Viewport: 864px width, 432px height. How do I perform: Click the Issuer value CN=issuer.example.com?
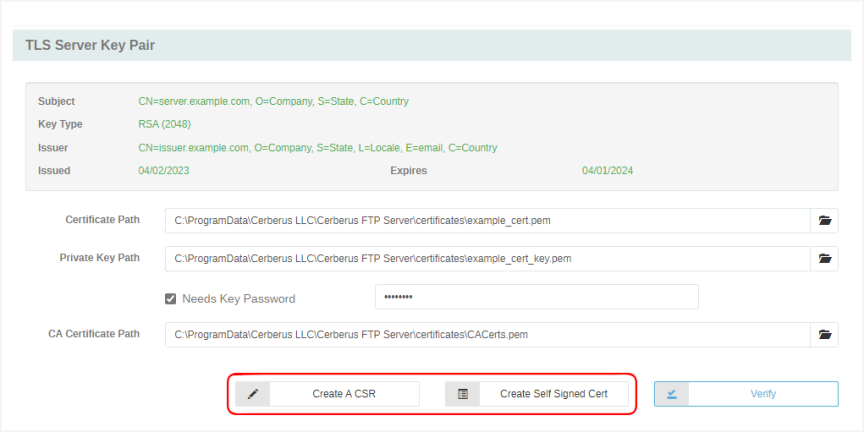tap(317, 148)
